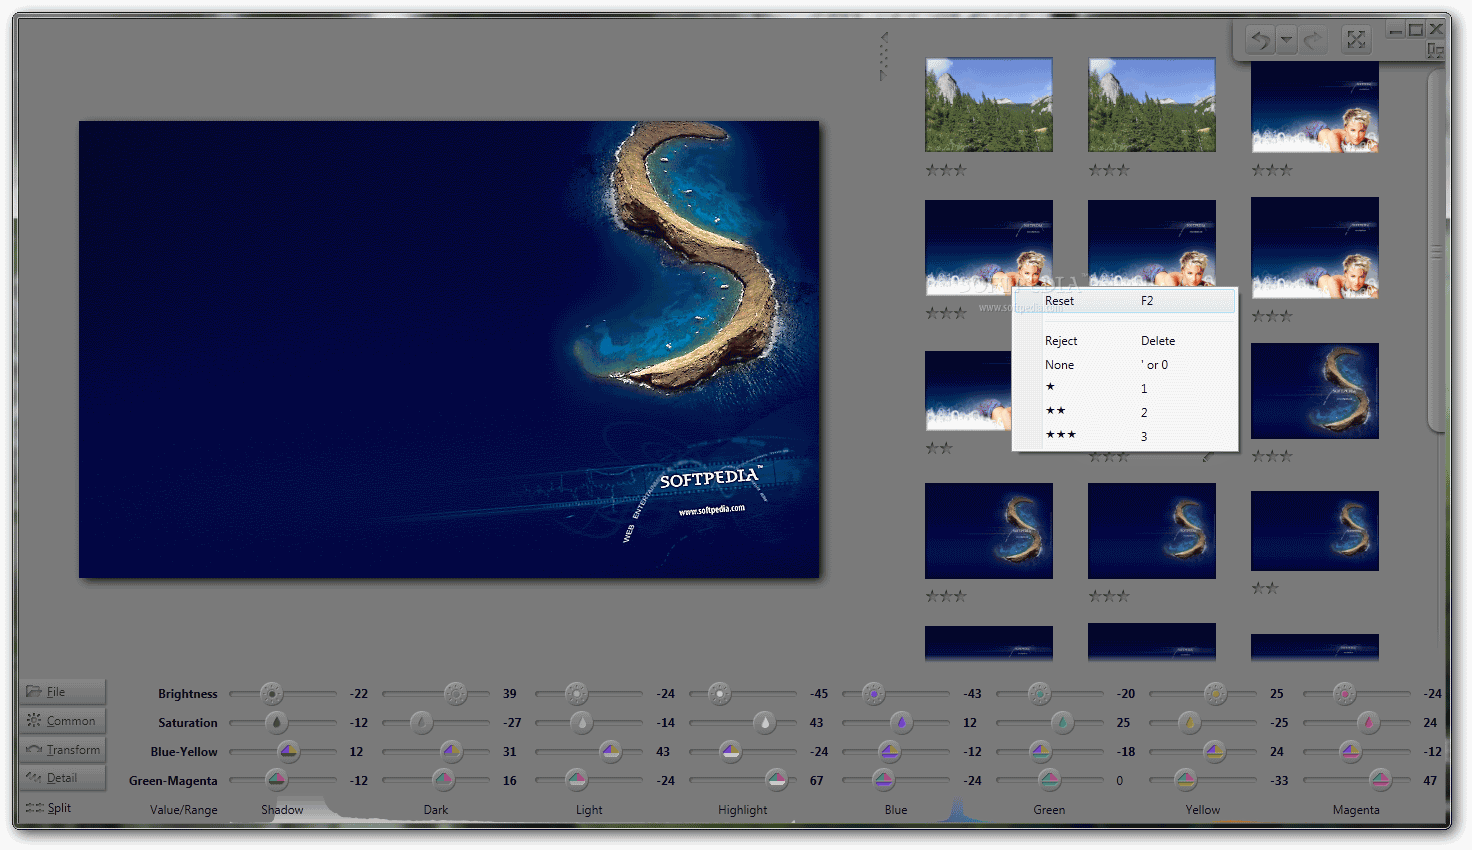Click the Yellow column label
The image size is (1472, 850).
(x=1203, y=810)
